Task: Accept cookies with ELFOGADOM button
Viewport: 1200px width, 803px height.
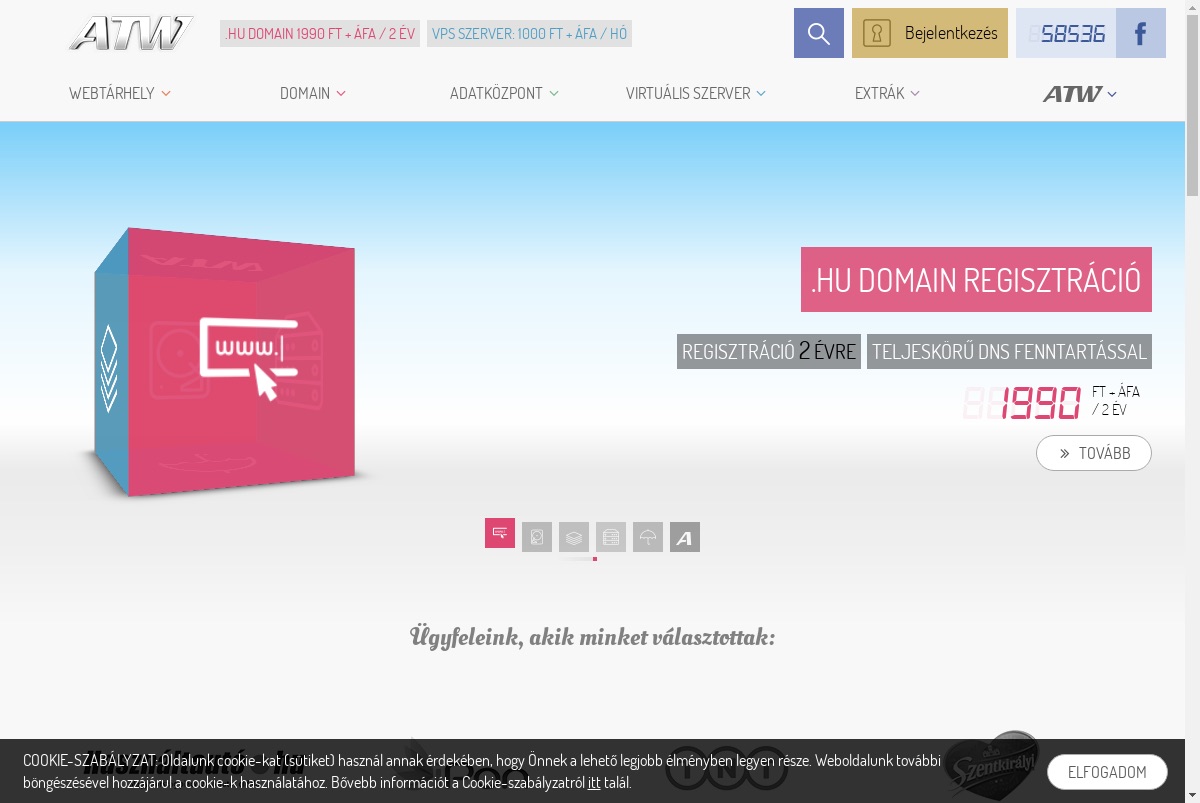Action: 1107,772
